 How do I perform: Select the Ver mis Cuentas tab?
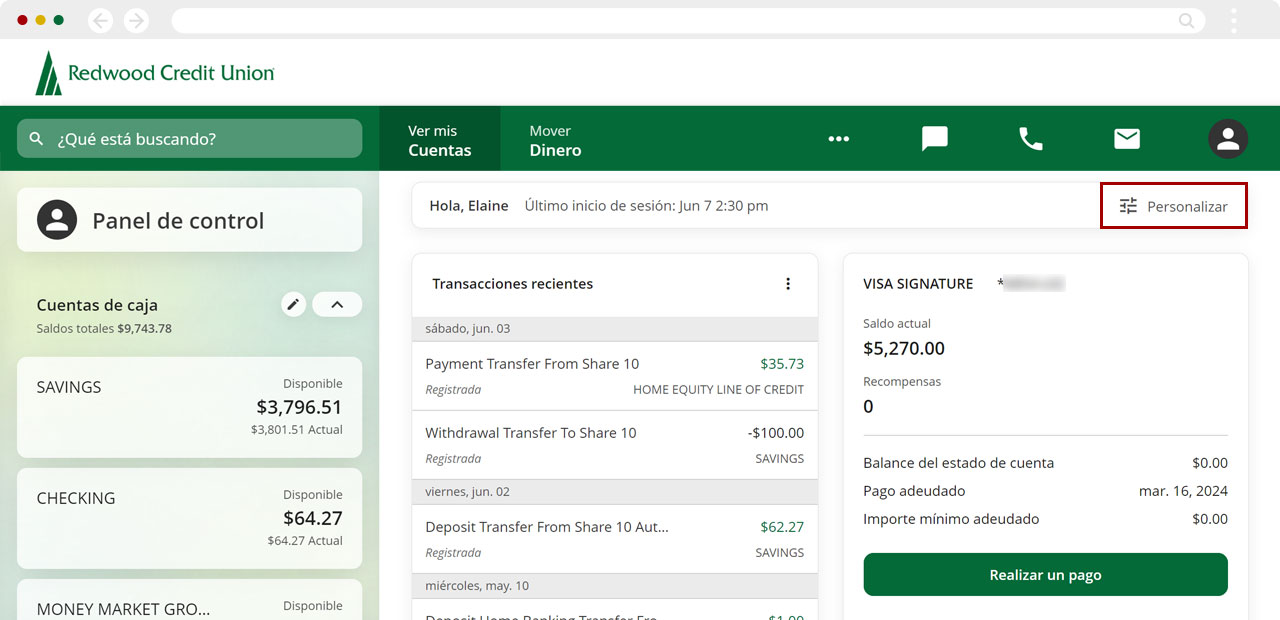coord(439,140)
